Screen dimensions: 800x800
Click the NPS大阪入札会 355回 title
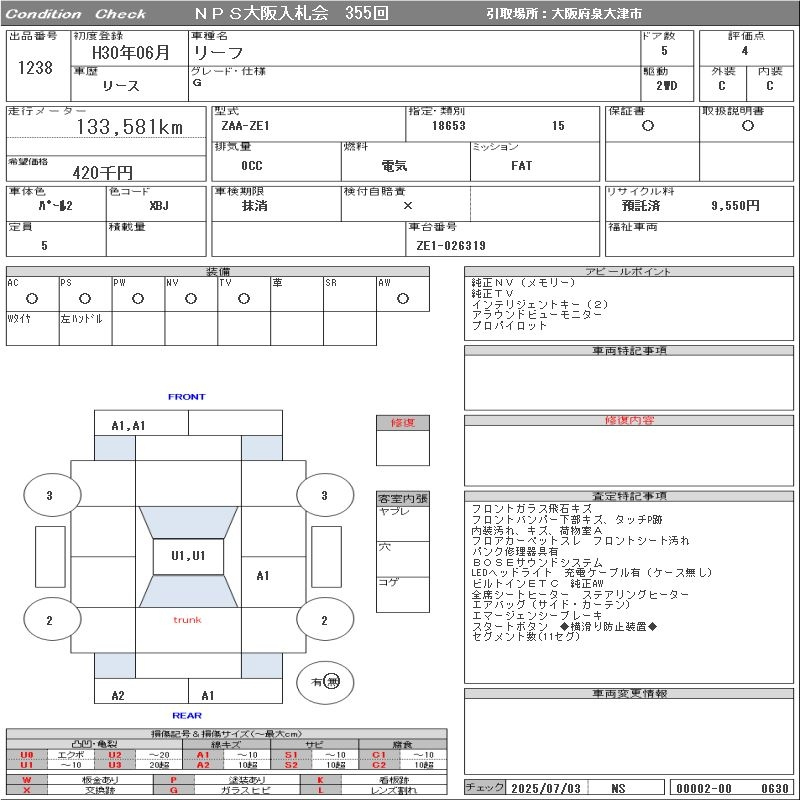pos(291,13)
